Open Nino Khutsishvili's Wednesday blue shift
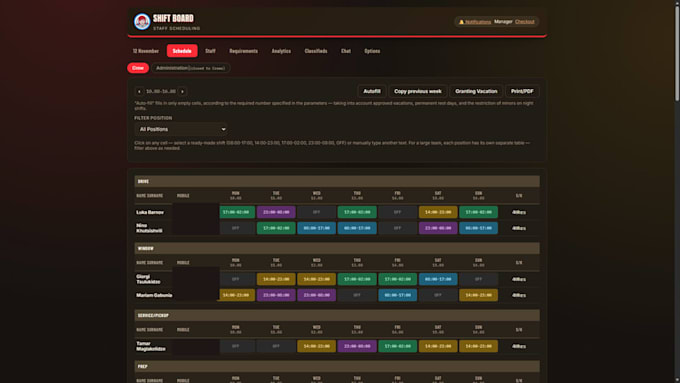Screen dimensions: 680x383 (x=317, y=228)
